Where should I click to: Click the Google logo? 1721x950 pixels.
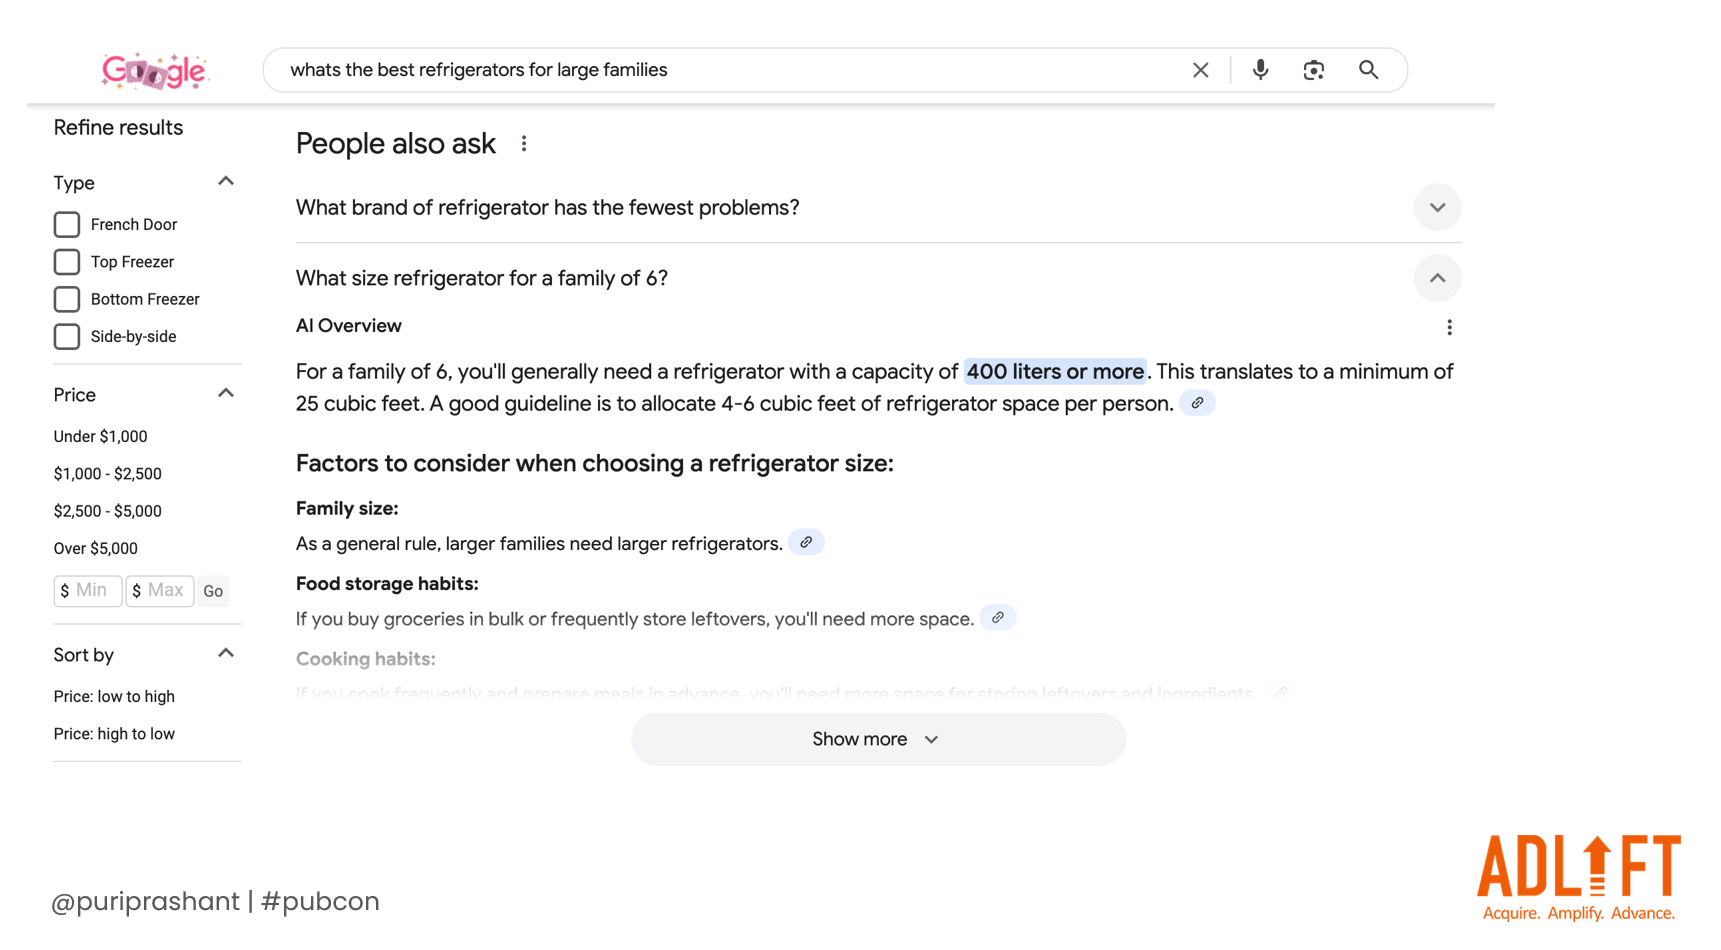click(154, 70)
